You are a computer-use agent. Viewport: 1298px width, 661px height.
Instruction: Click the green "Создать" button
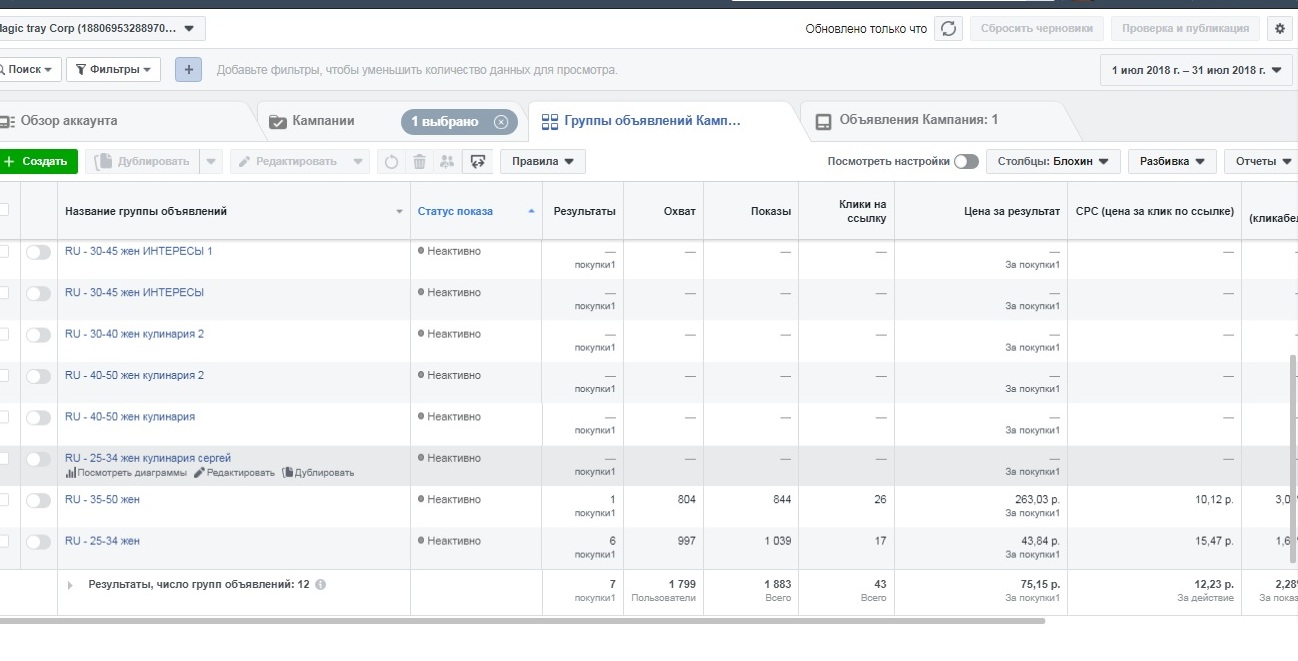click(37, 161)
